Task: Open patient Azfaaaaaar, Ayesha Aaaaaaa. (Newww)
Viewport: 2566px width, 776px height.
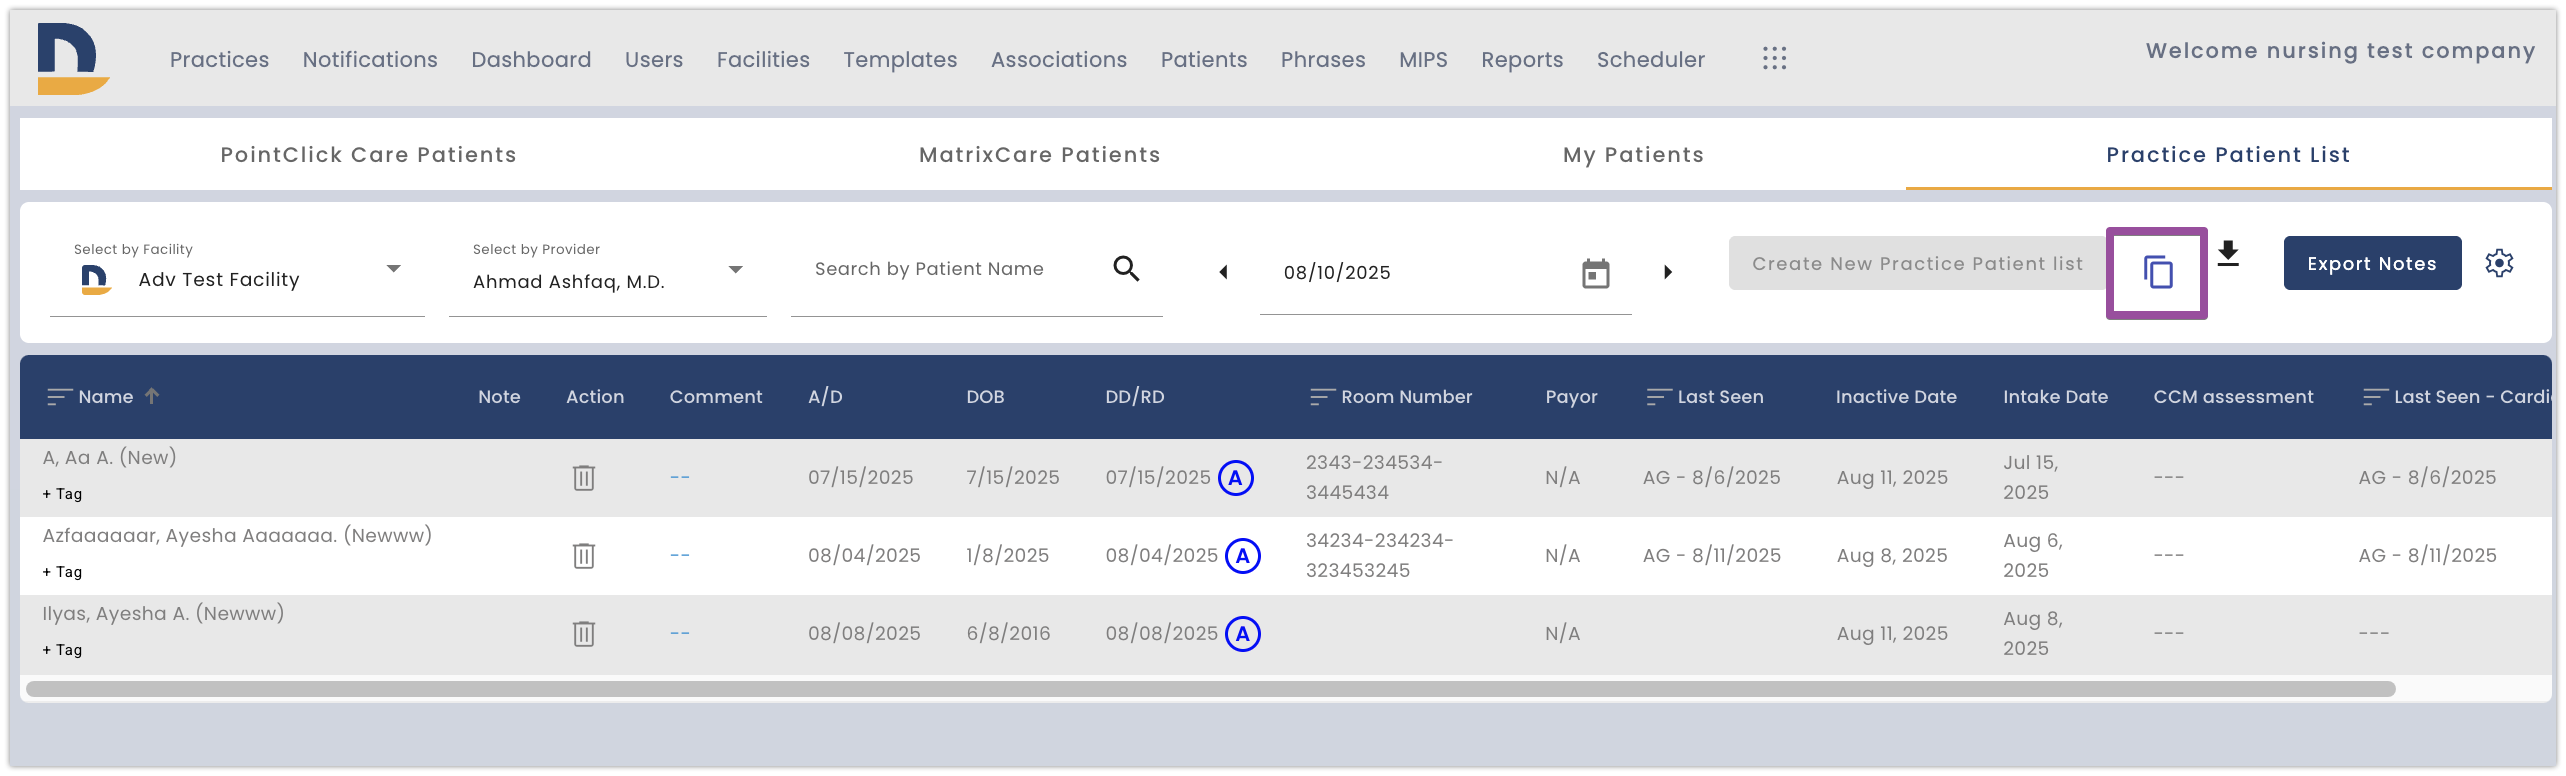Action: pyautogui.click(x=237, y=535)
